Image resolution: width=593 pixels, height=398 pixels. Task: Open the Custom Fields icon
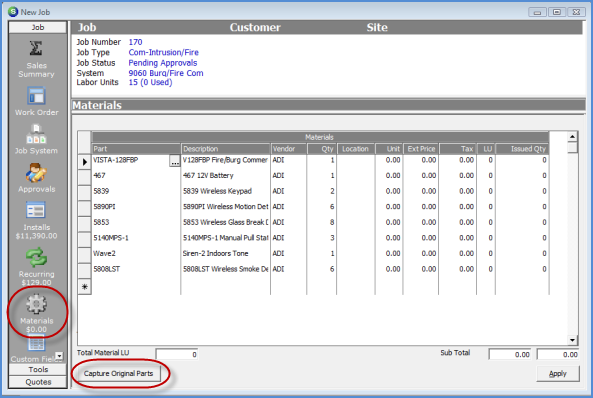pyautogui.click(x=36, y=344)
